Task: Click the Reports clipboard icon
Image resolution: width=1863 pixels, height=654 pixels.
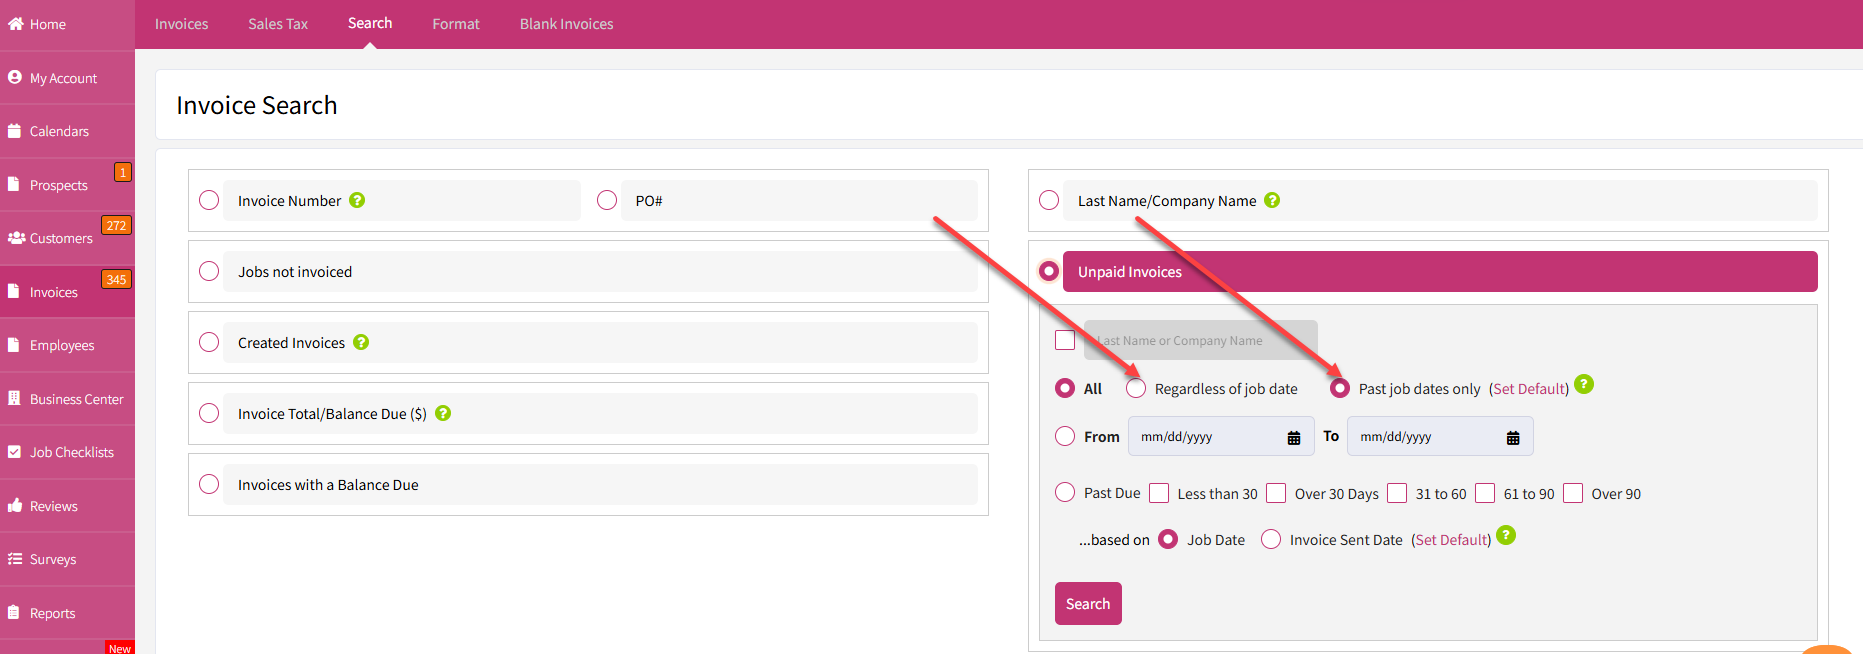Action: pyautogui.click(x=13, y=612)
